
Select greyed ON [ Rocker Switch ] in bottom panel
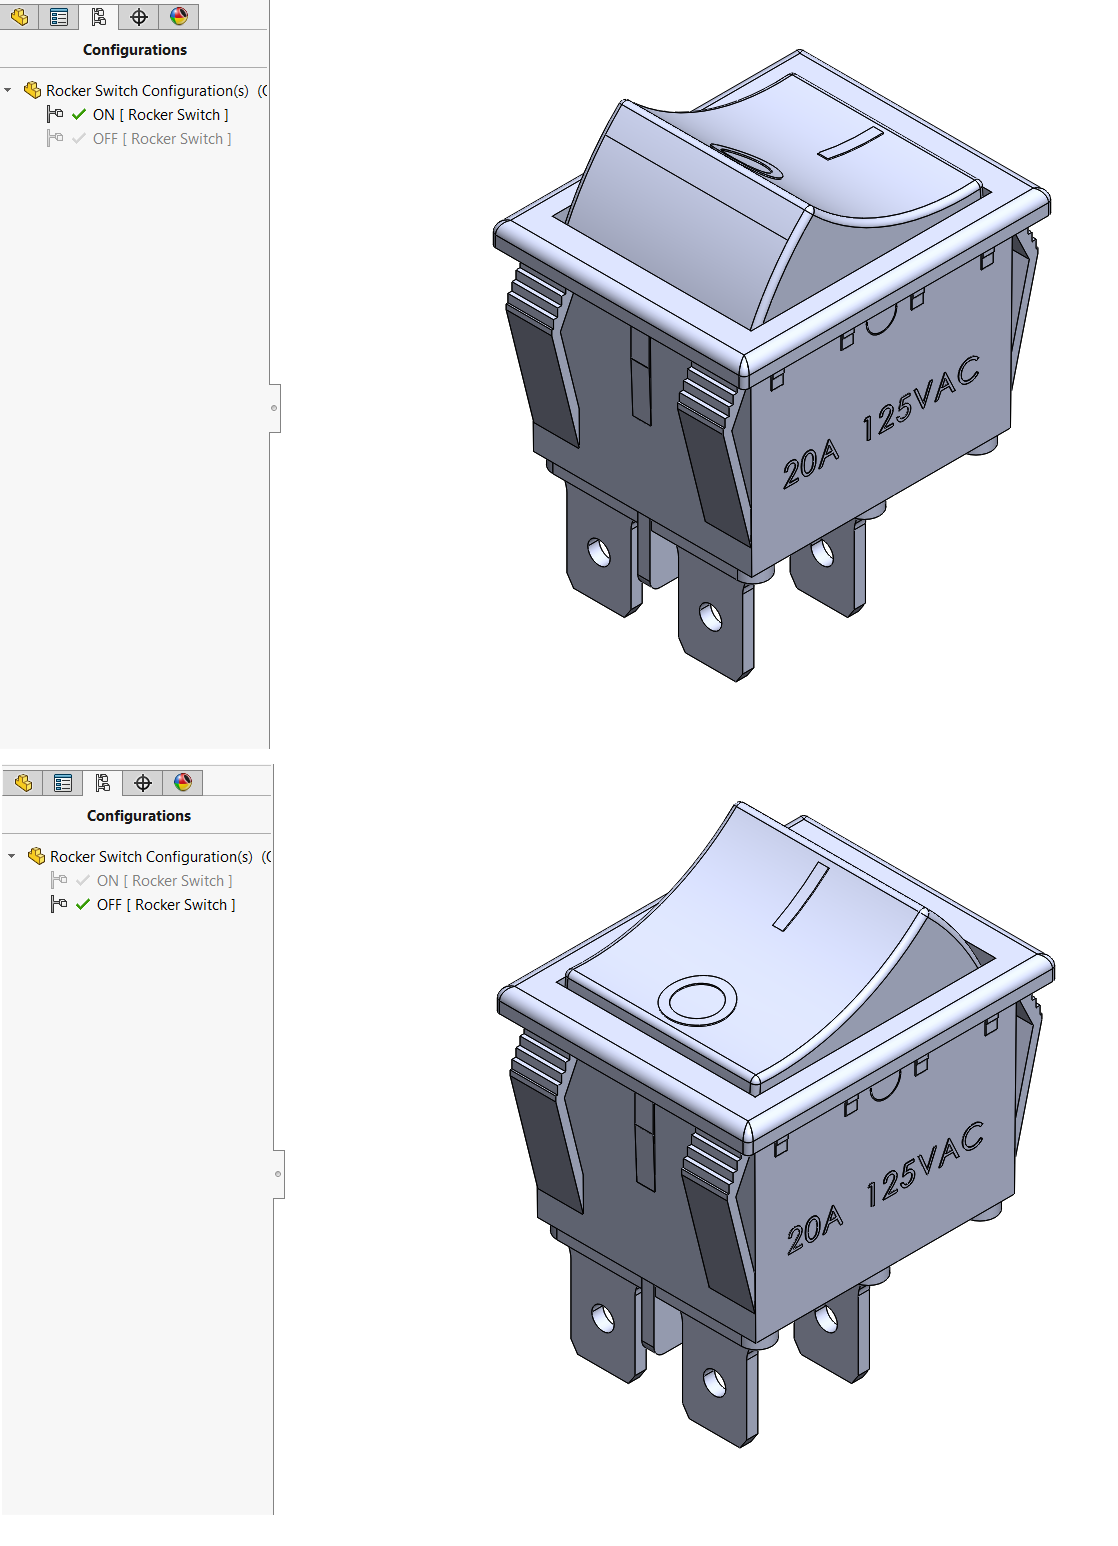[164, 881]
